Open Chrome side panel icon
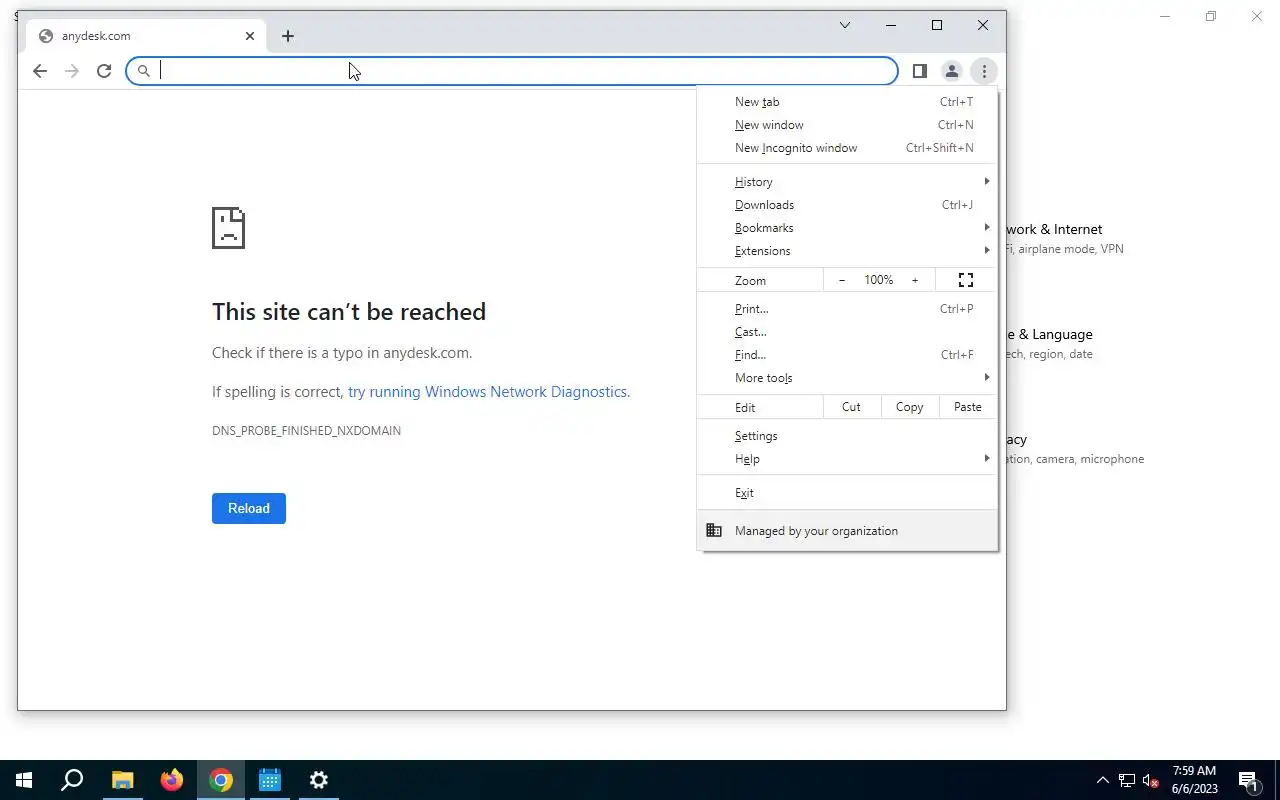Viewport: 1280px width, 800px height. click(920, 71)
